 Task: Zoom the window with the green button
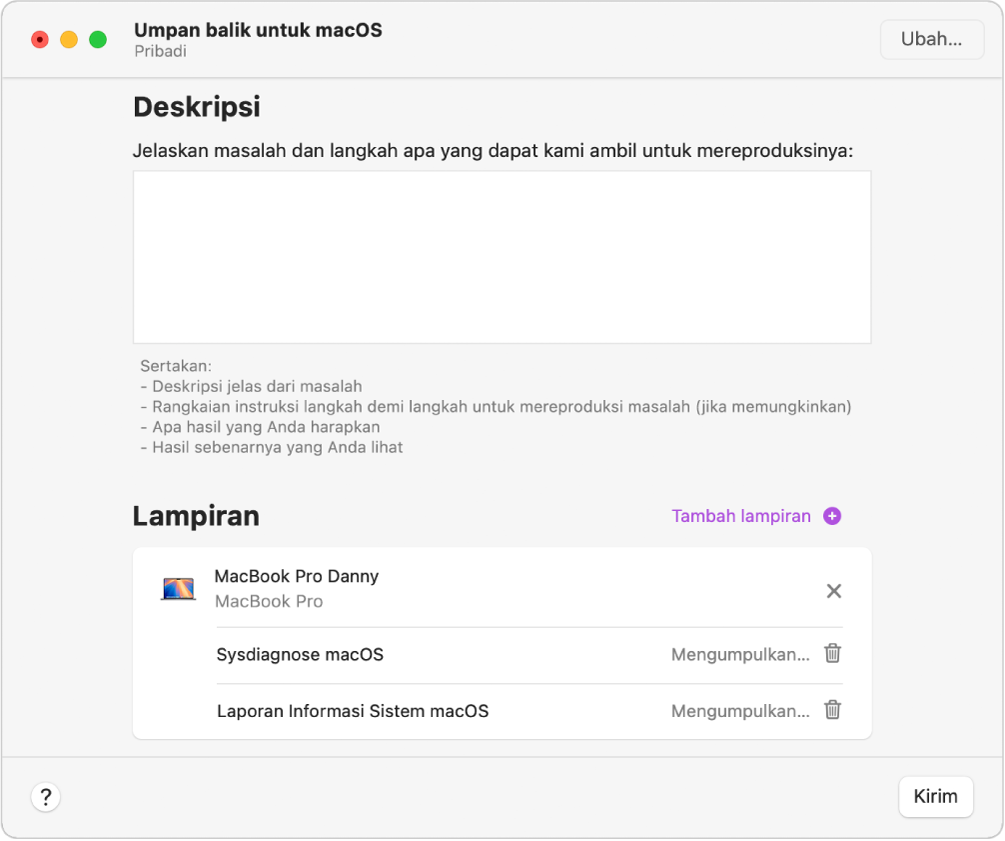(97, 40)
